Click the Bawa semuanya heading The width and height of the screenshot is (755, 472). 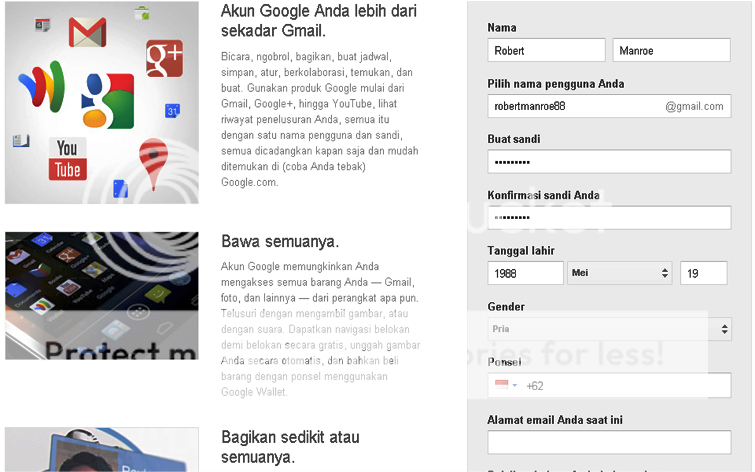tap(280, 241)
